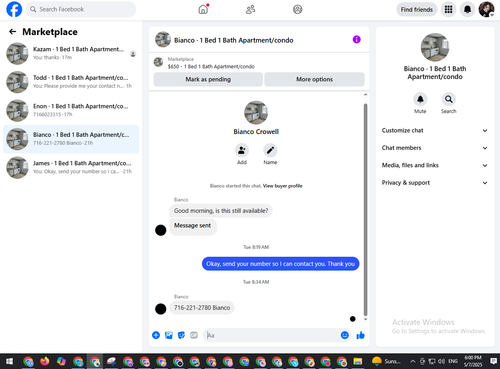Click the blue 'Okay, send your number' message
The image size is (500, 369).
(x=280, y=264)
